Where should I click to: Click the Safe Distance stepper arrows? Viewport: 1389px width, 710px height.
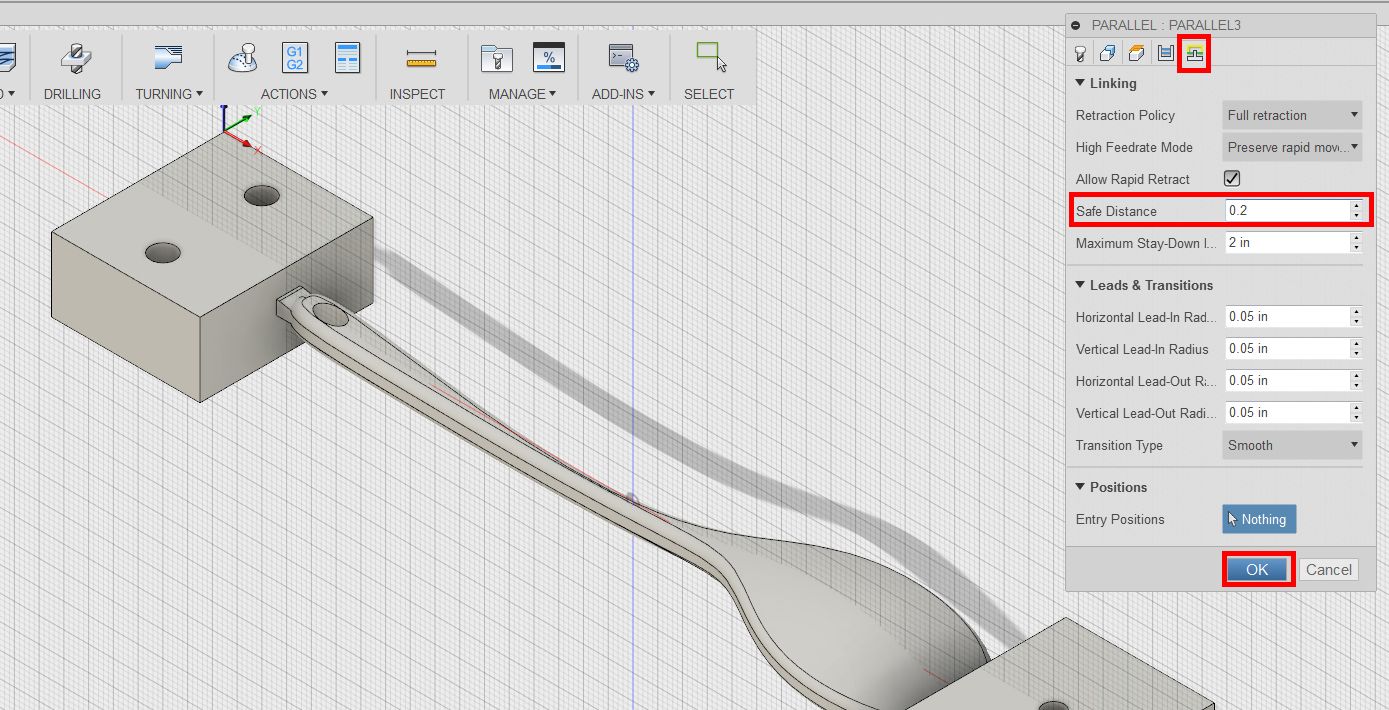[1356, 211]
